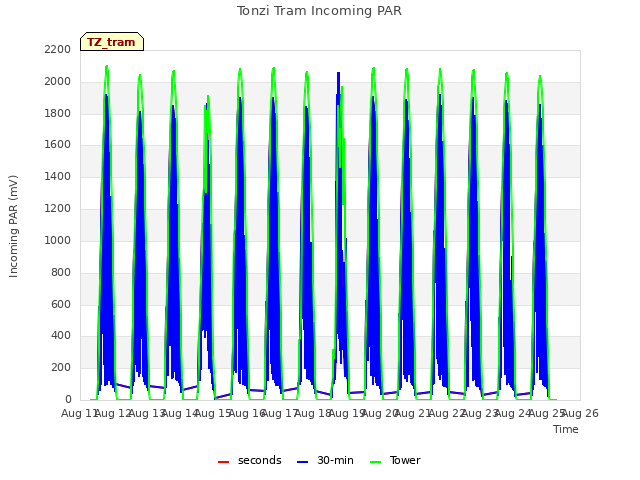Toggle the Tower legend entry
640x480 pixels.
click(395, 460)
